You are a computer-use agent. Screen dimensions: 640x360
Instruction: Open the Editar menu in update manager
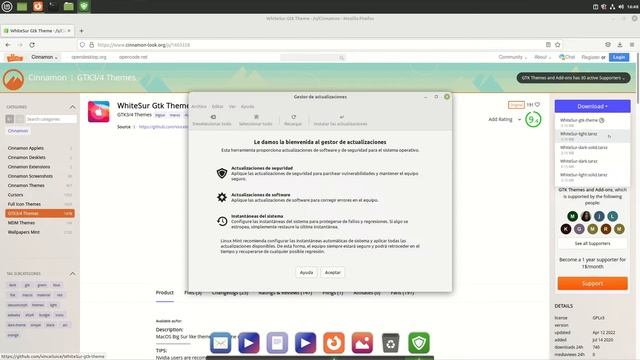click(218, 107)
